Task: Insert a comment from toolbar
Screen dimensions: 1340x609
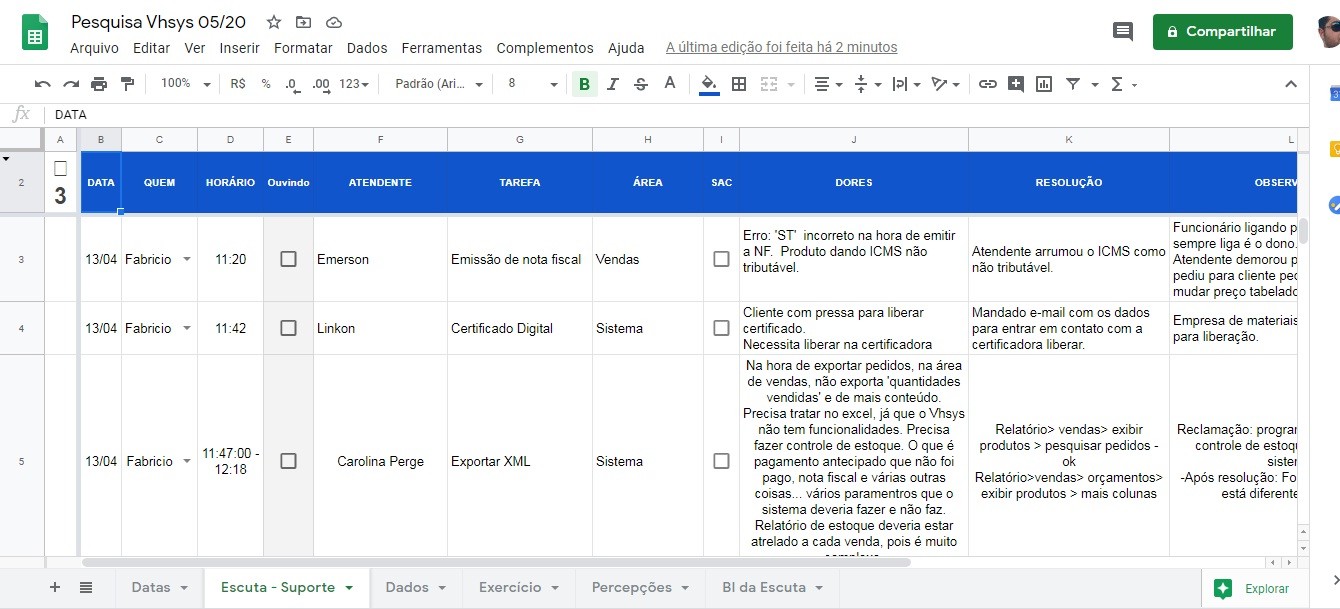Action: (x=1016, y=84)
